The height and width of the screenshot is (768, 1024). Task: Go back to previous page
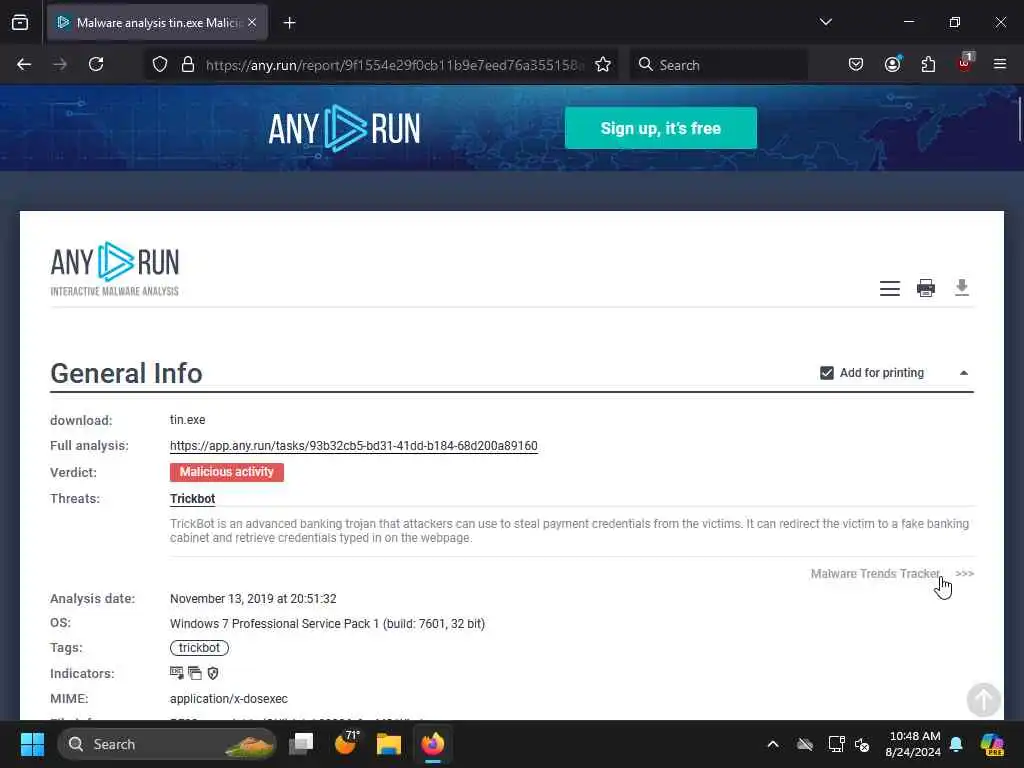(x=24, y=64)
